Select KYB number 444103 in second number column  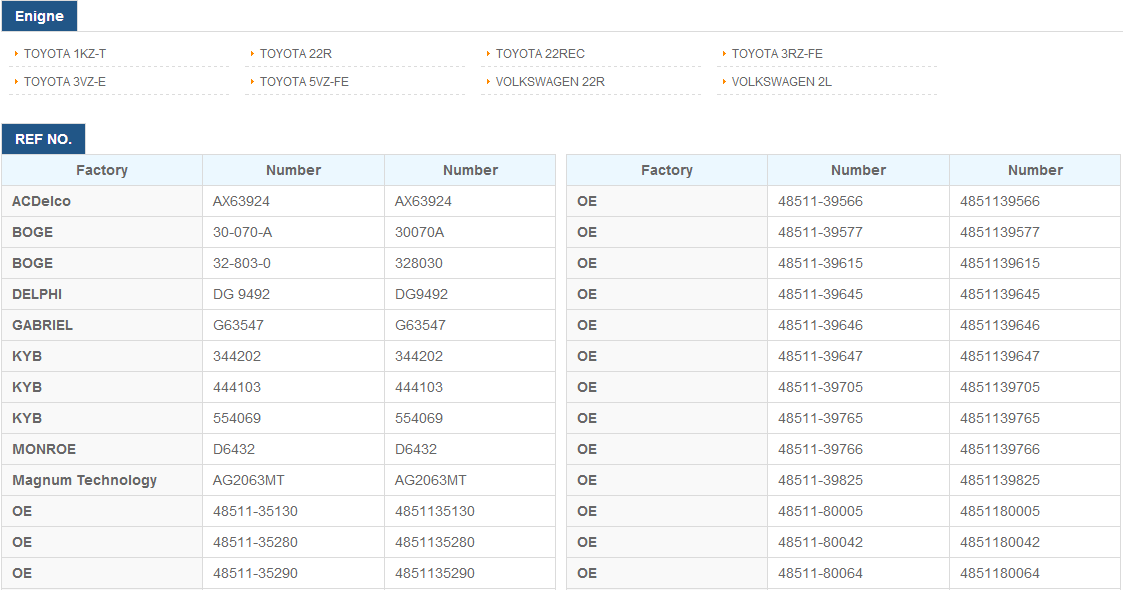pyautogui.click(x=470, y=387)
